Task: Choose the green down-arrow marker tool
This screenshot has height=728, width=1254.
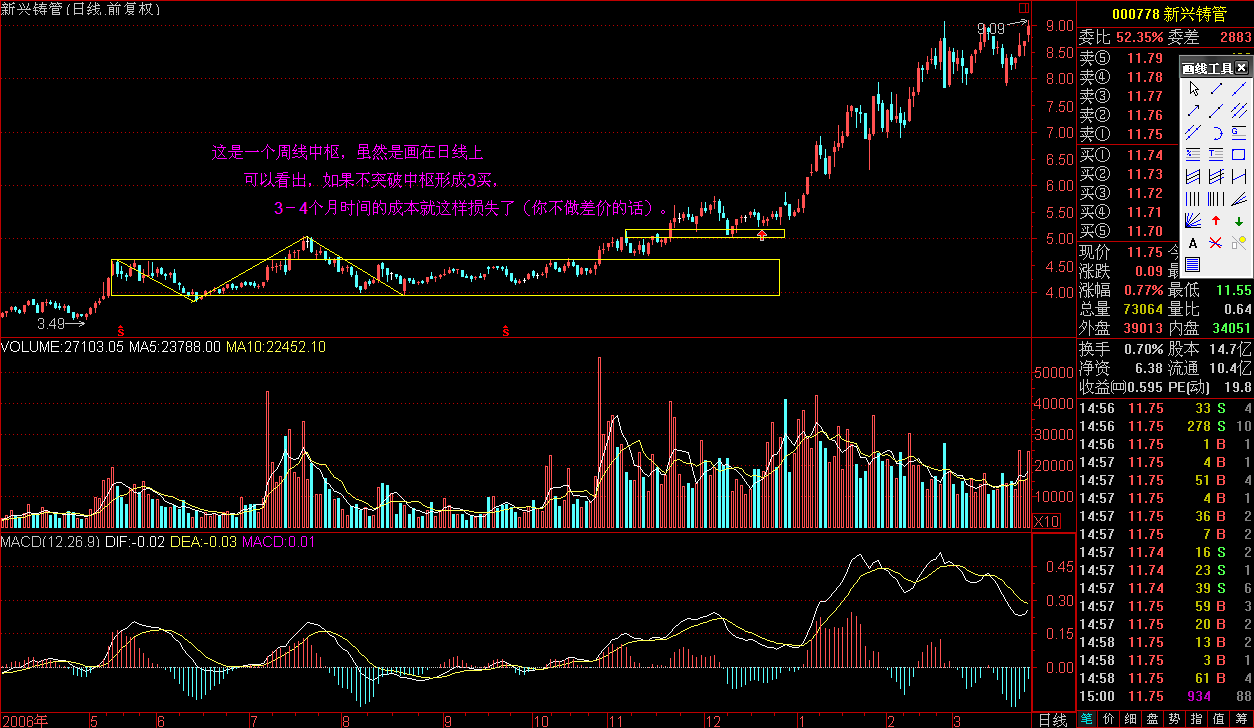Action: tap(1239, 220)
